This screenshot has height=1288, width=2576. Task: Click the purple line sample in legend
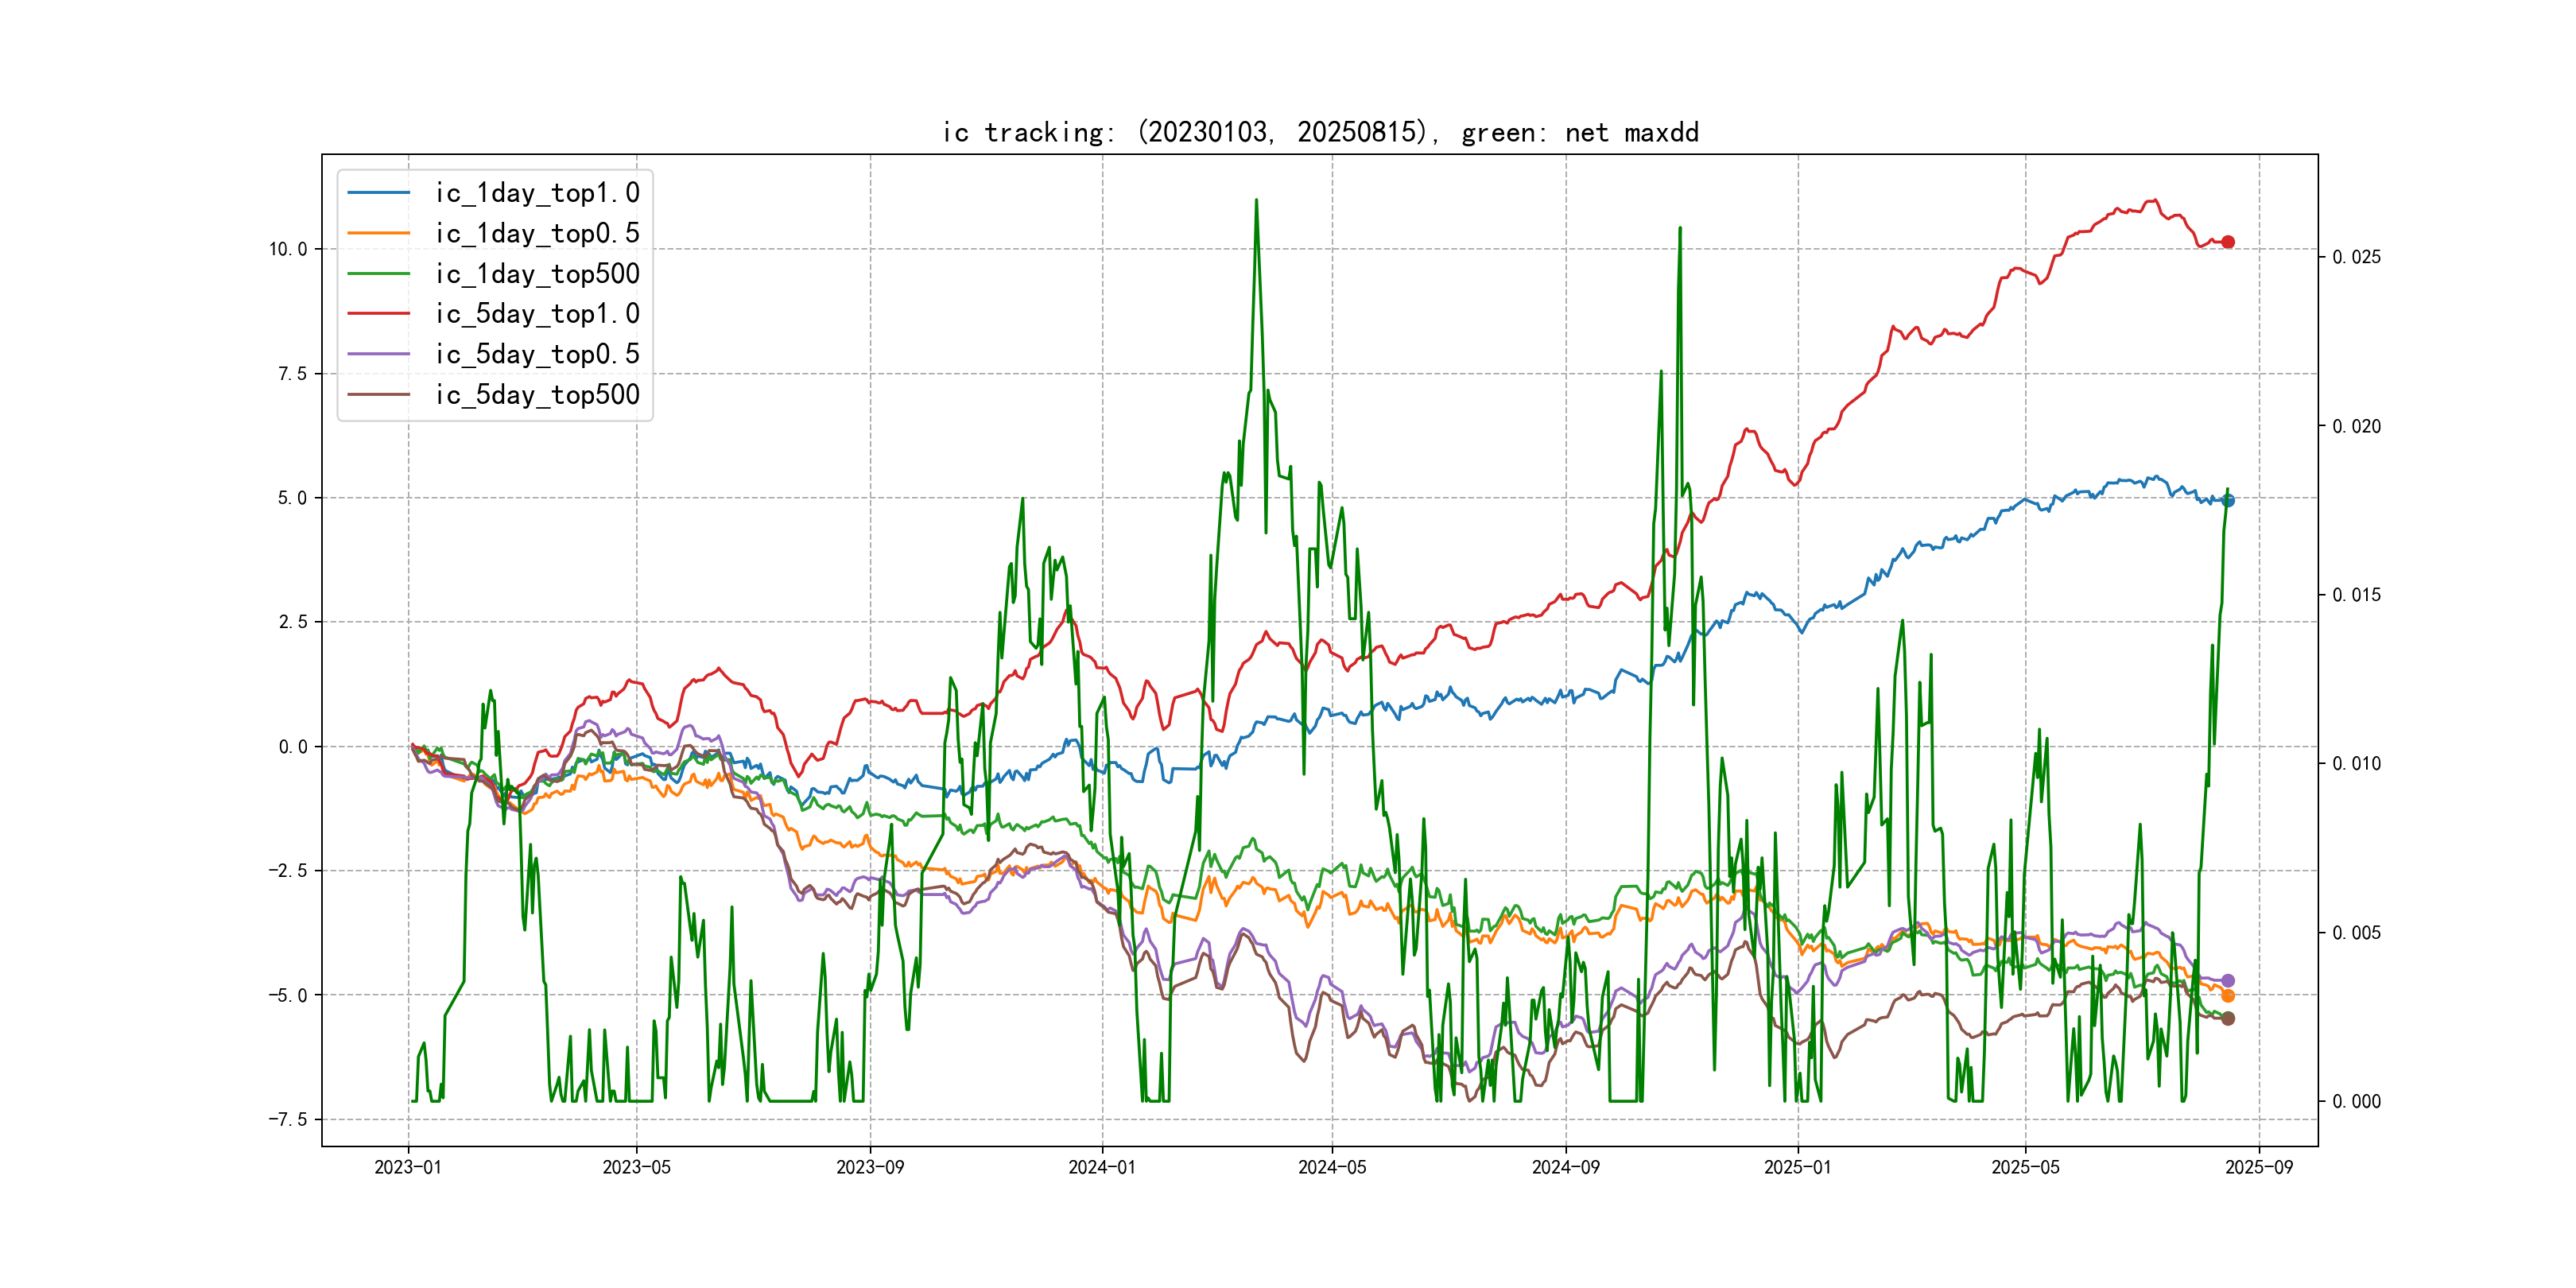(x=379, y=354)
